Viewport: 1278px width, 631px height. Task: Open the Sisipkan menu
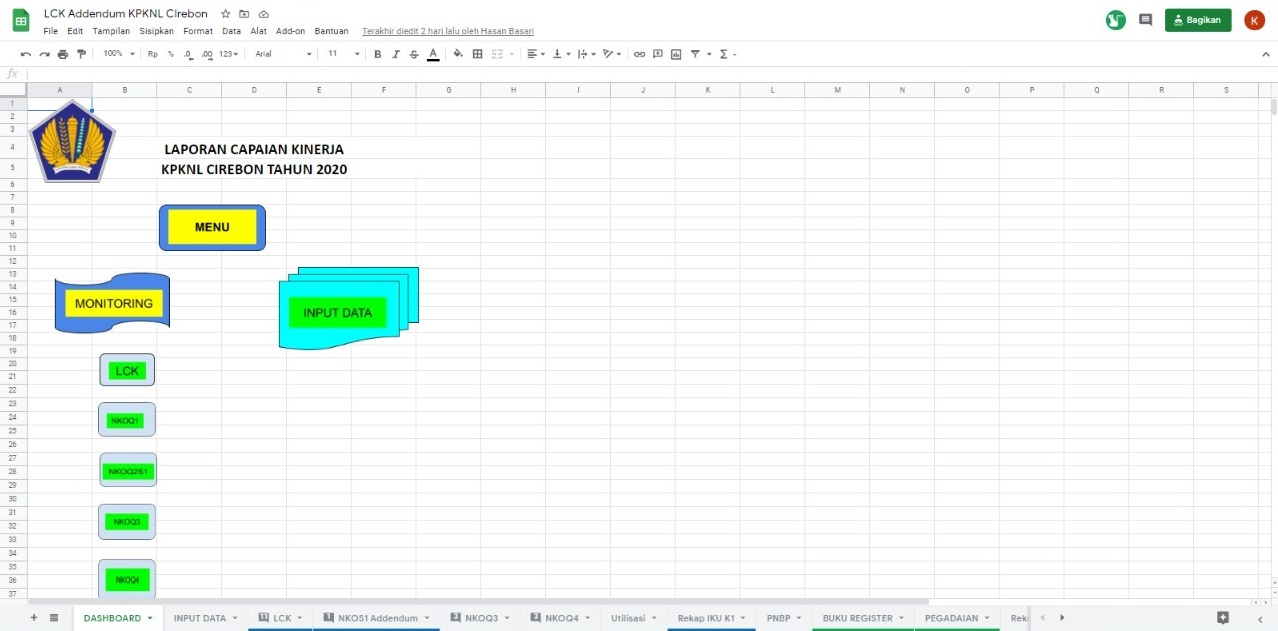click(x=157, y=31)
